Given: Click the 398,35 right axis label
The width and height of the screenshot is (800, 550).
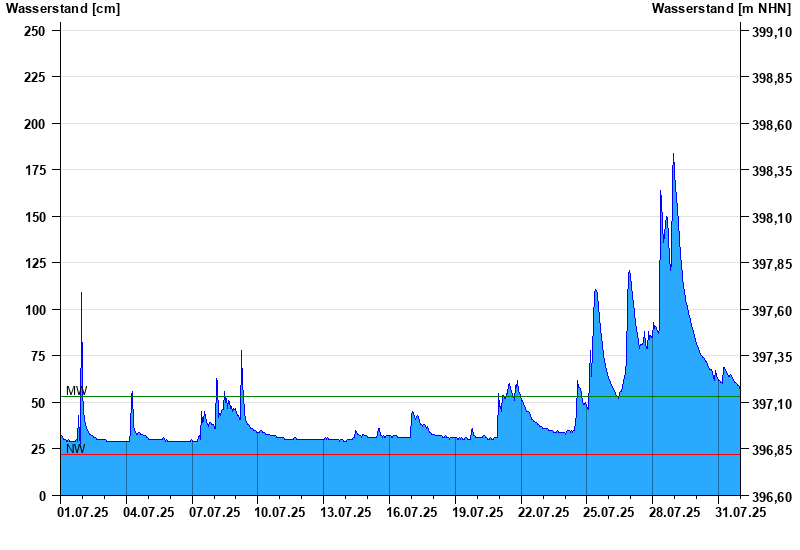Looking at the screenshot, I should [x=772, y=171].
